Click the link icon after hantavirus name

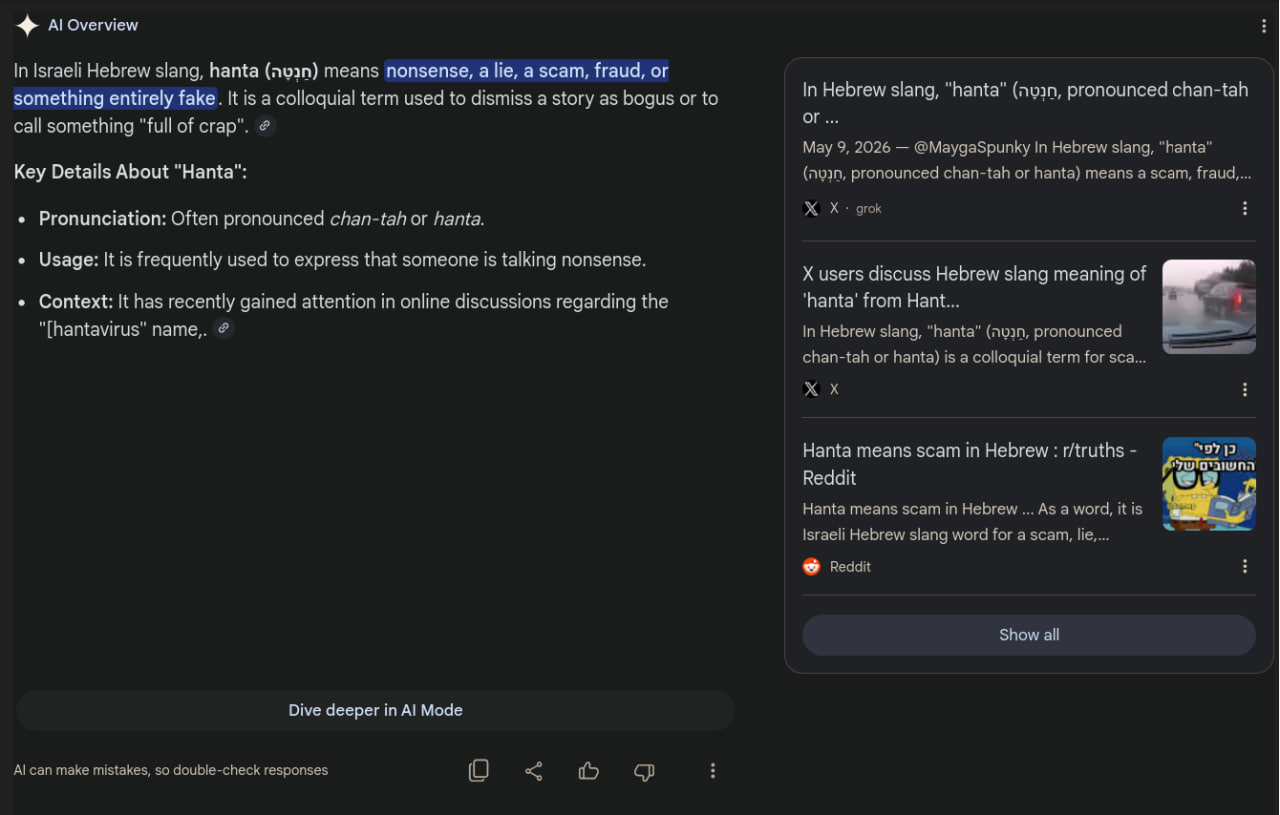click(224, 328)
